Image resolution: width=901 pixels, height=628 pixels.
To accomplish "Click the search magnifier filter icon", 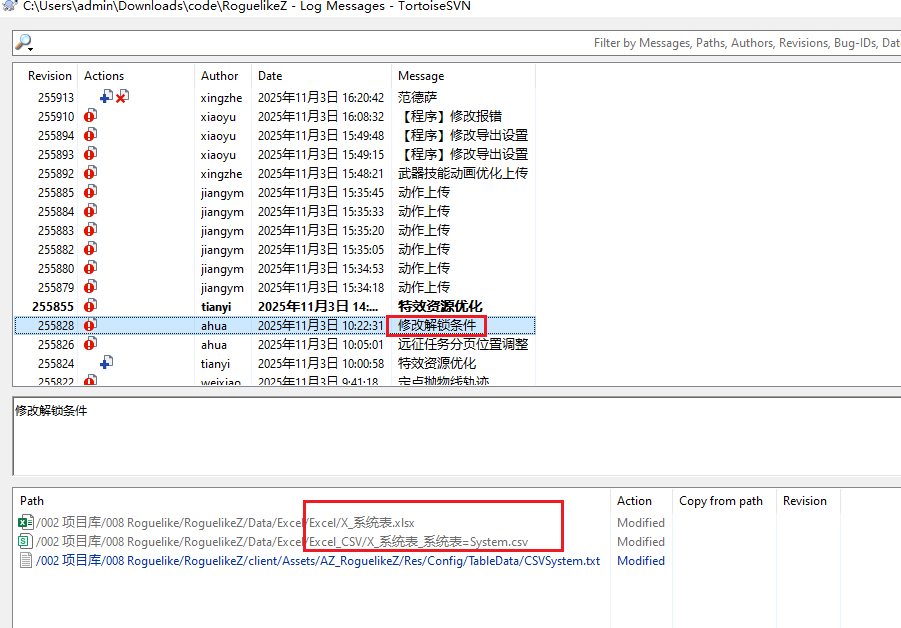I will click(23, 43).
